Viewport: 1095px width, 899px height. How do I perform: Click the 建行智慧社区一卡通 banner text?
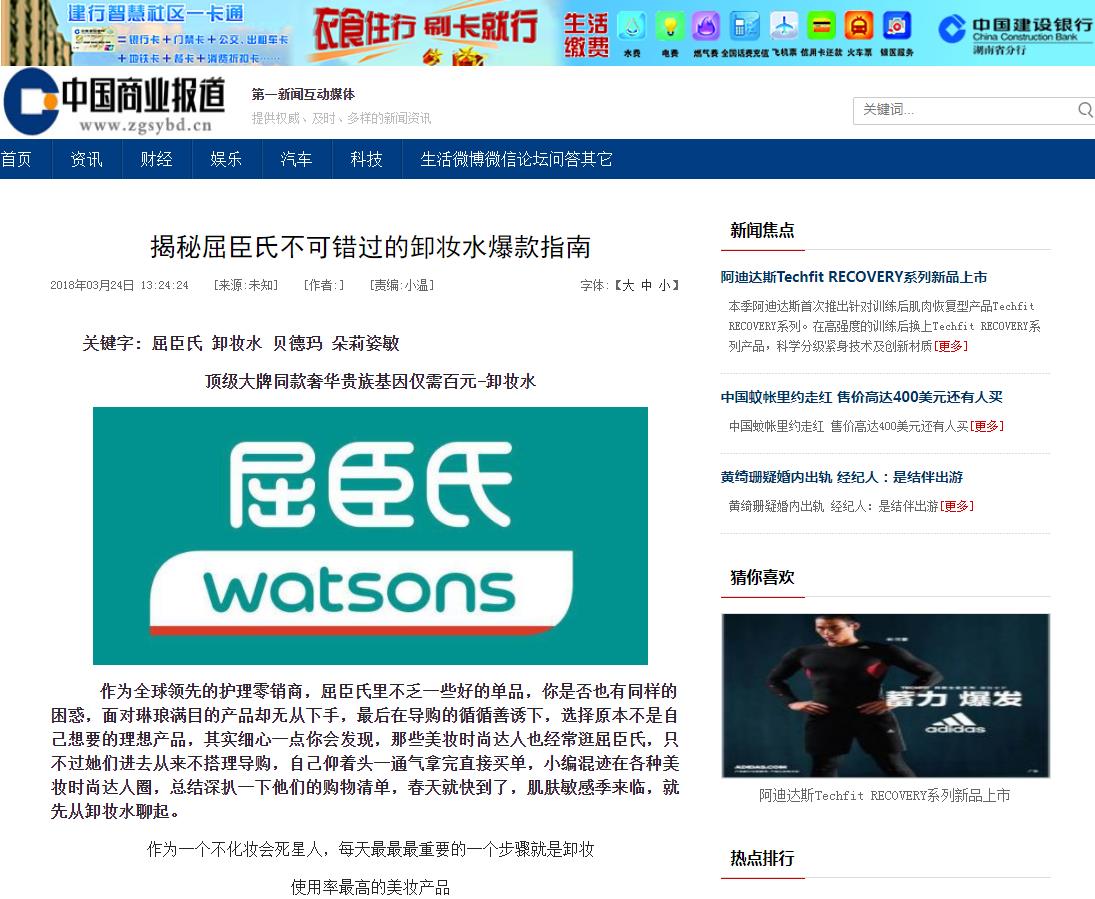click(155, 13)
